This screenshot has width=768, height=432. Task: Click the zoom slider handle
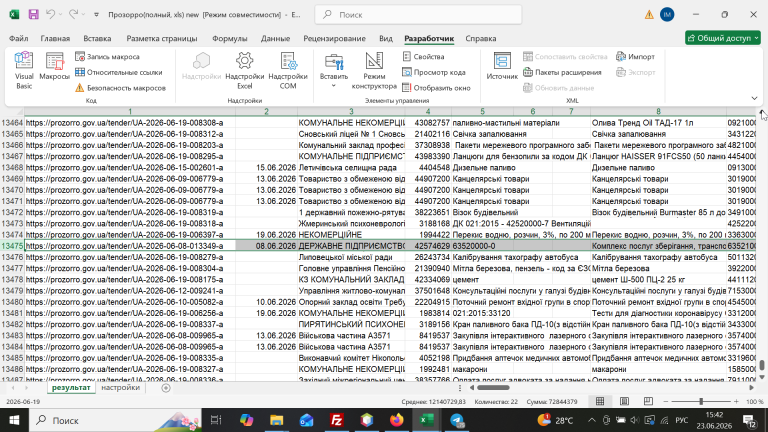(701, 401)
